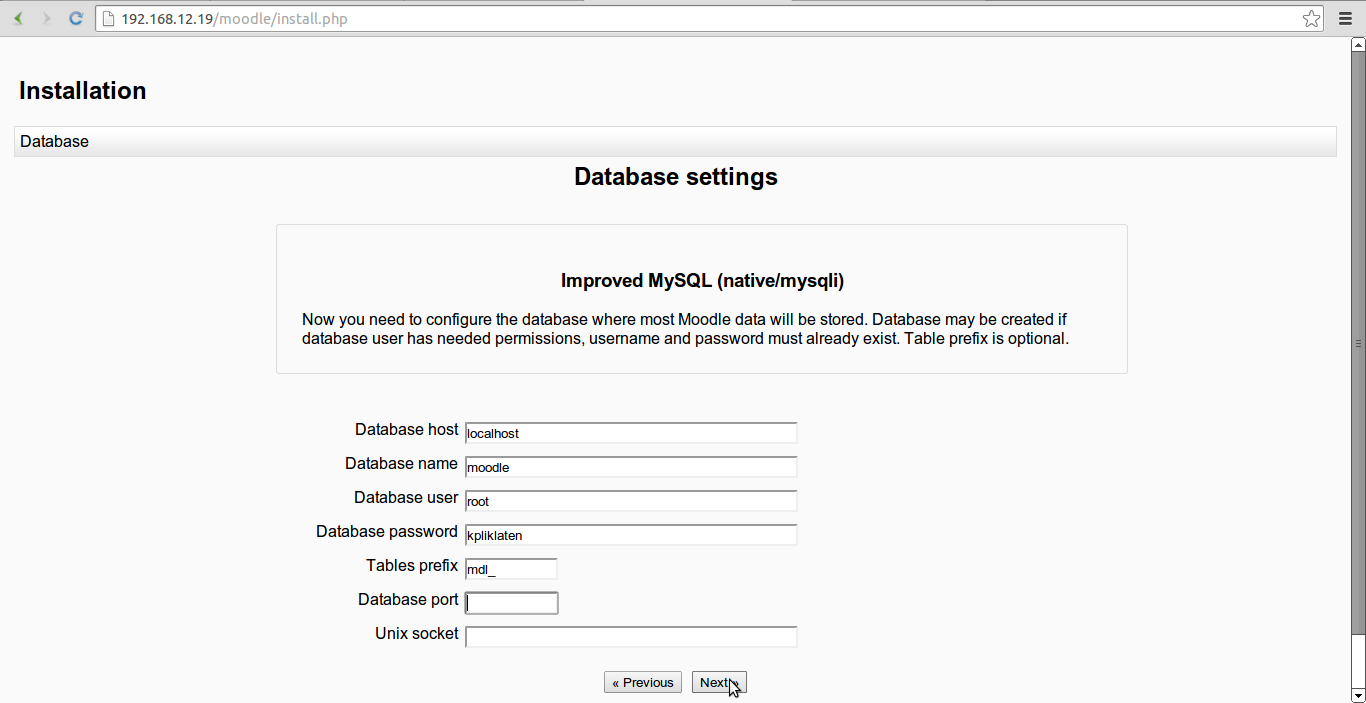1366x703 pixels.
Task: Click the browser back arrow icon
Action: pyautogui.click(x=18, y=18)
